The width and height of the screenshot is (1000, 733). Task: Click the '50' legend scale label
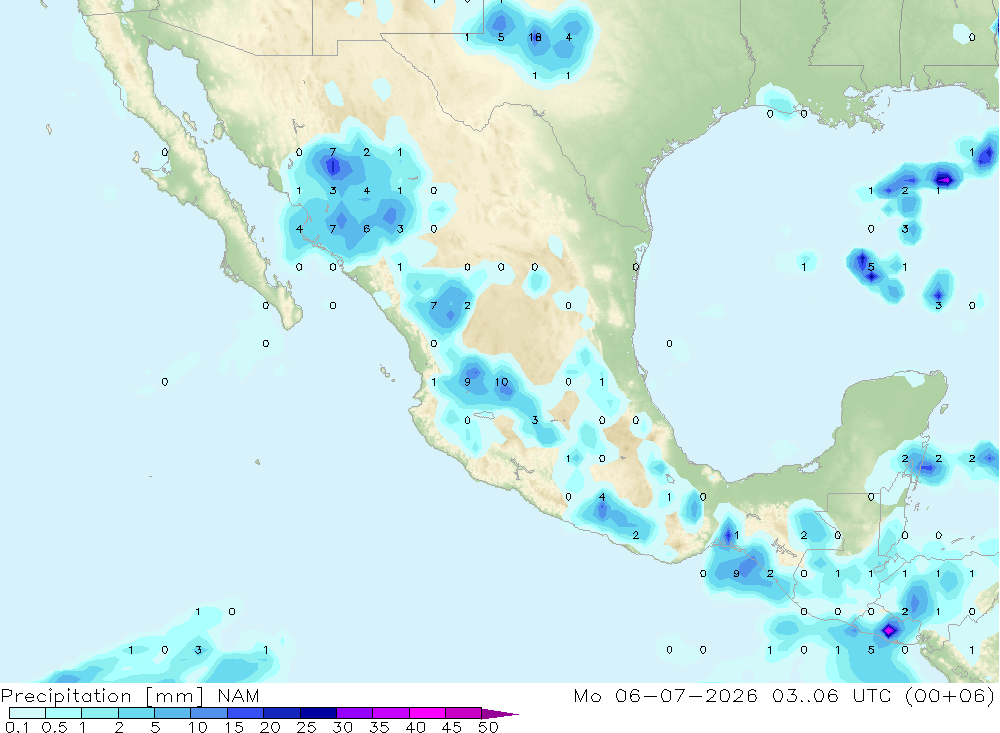488,727
